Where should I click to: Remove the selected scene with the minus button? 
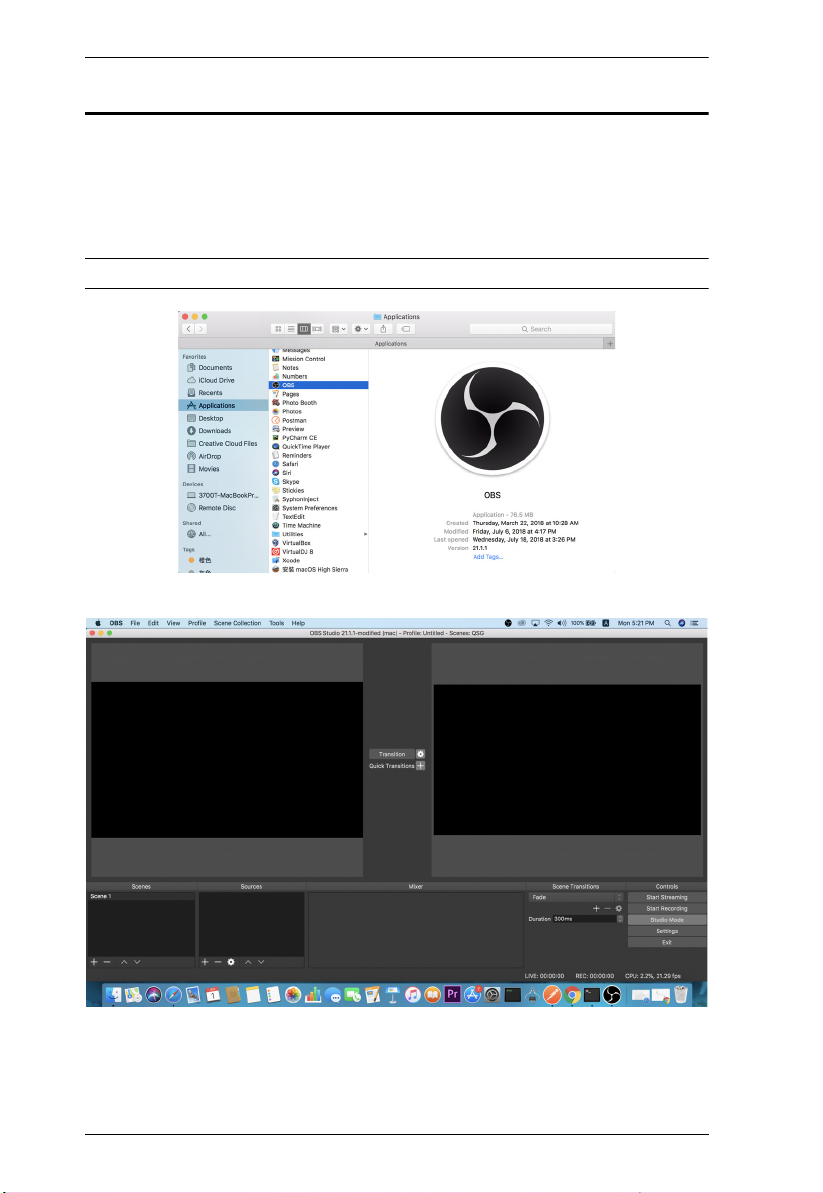tap(107, 962)
